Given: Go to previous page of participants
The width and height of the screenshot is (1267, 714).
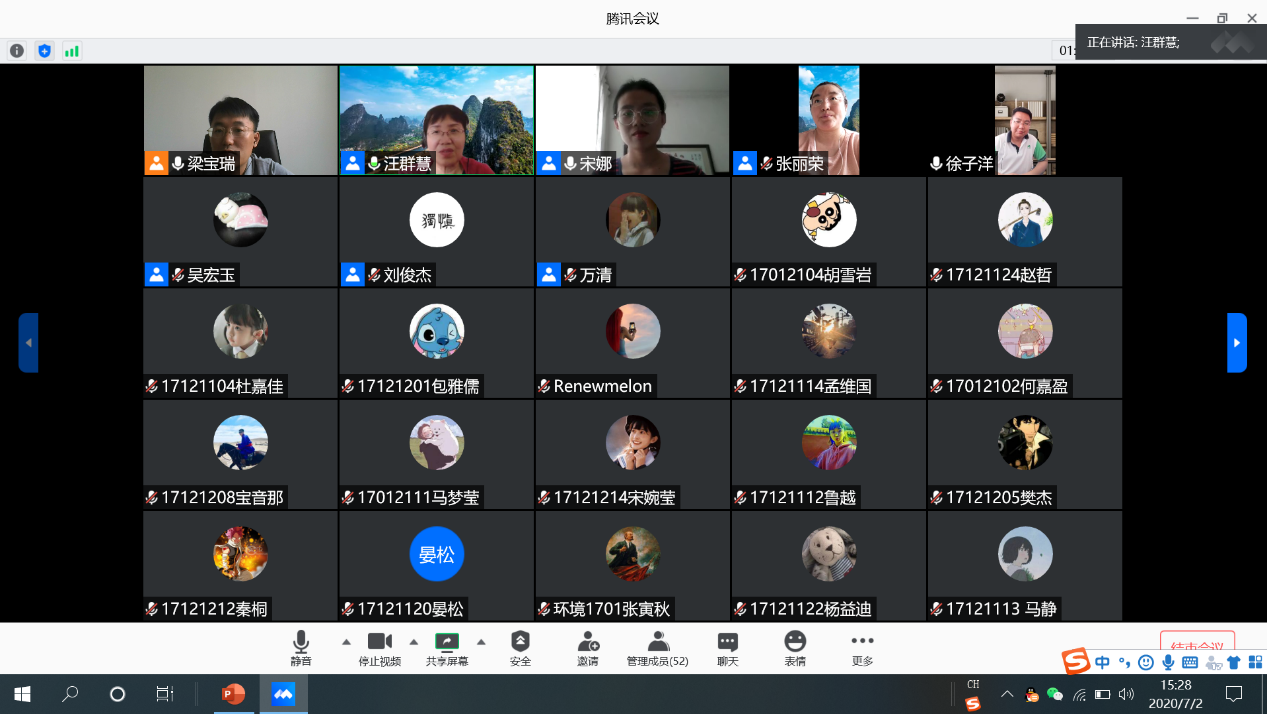Looking at the screenshot, I should 28,343.
